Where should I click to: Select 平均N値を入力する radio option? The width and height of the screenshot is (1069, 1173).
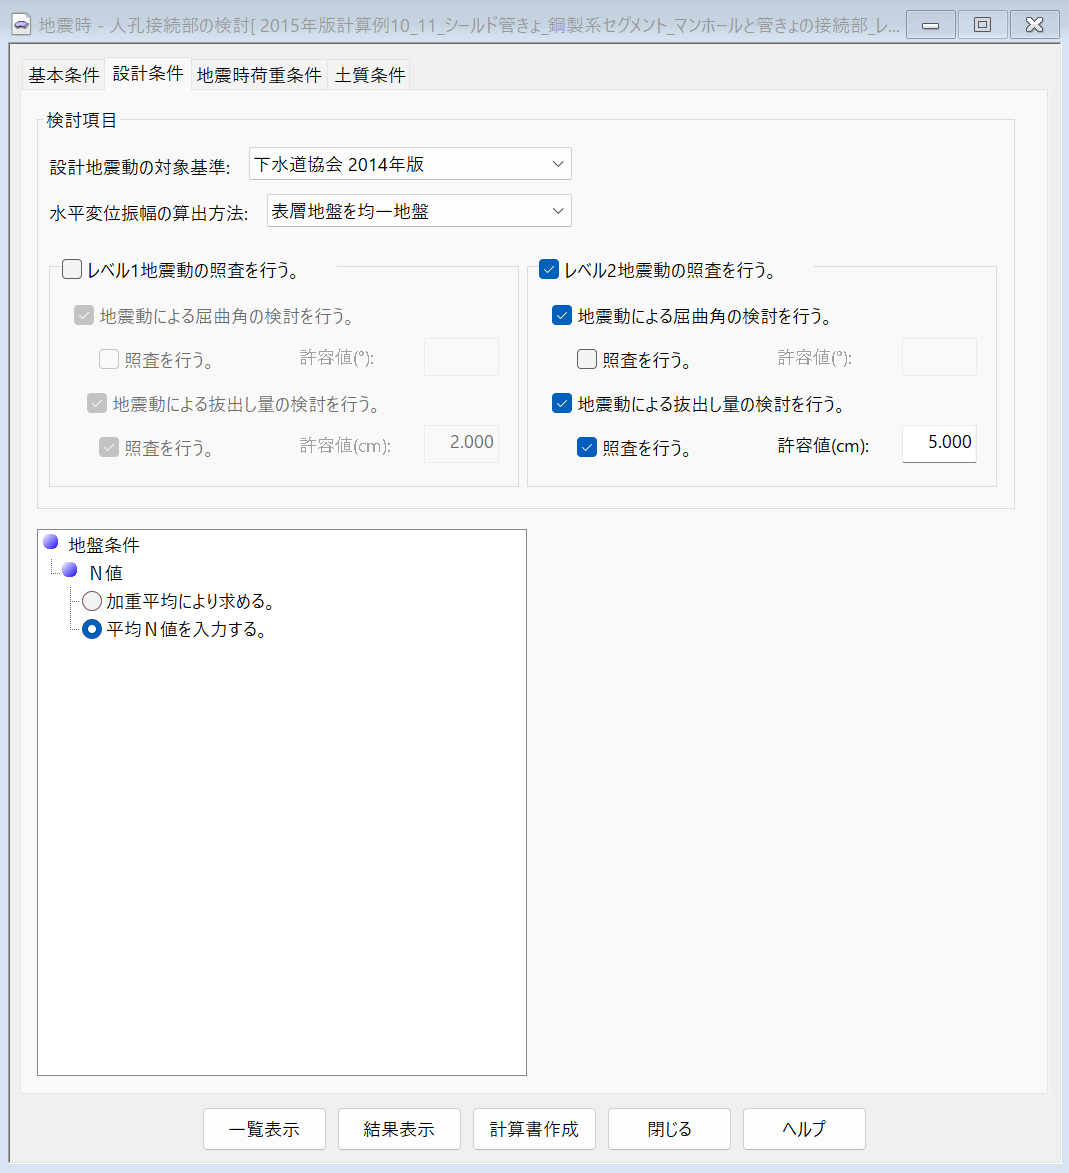(x=92, y=630)
